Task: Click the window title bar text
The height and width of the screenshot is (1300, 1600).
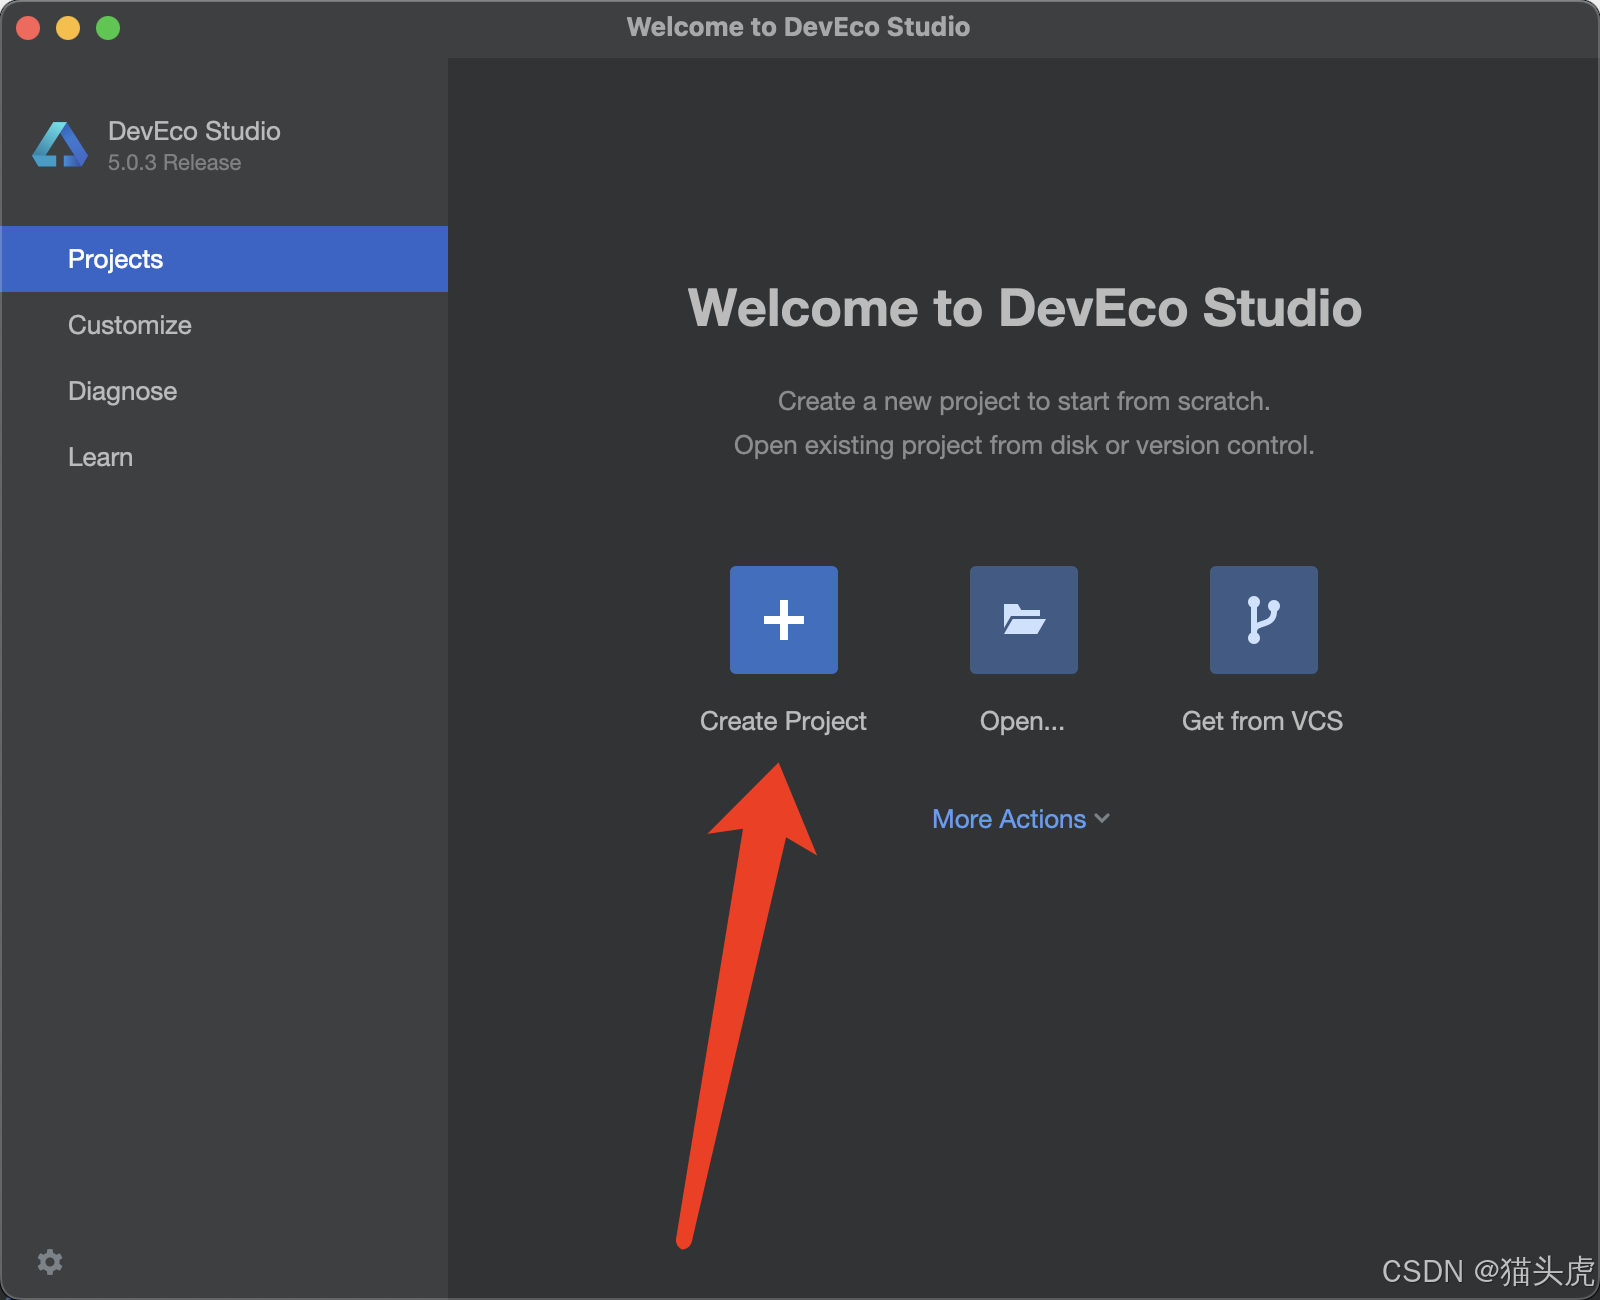Action: 798,27
